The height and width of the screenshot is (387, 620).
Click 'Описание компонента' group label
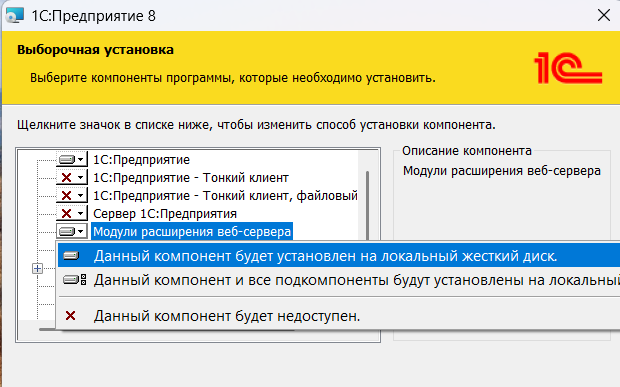tap(467, 151)
